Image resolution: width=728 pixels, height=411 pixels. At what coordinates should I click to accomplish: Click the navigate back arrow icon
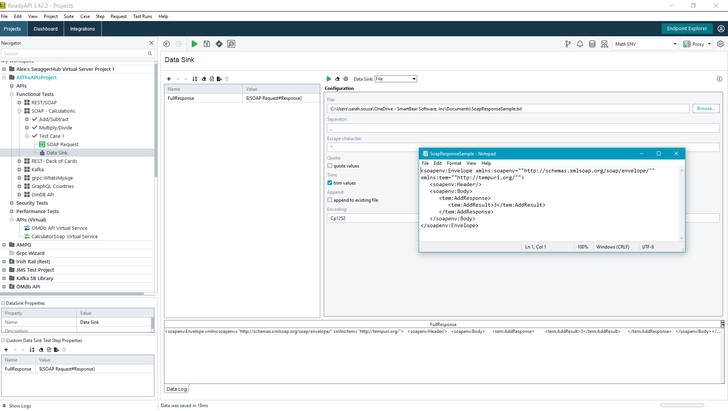point(166,44)
